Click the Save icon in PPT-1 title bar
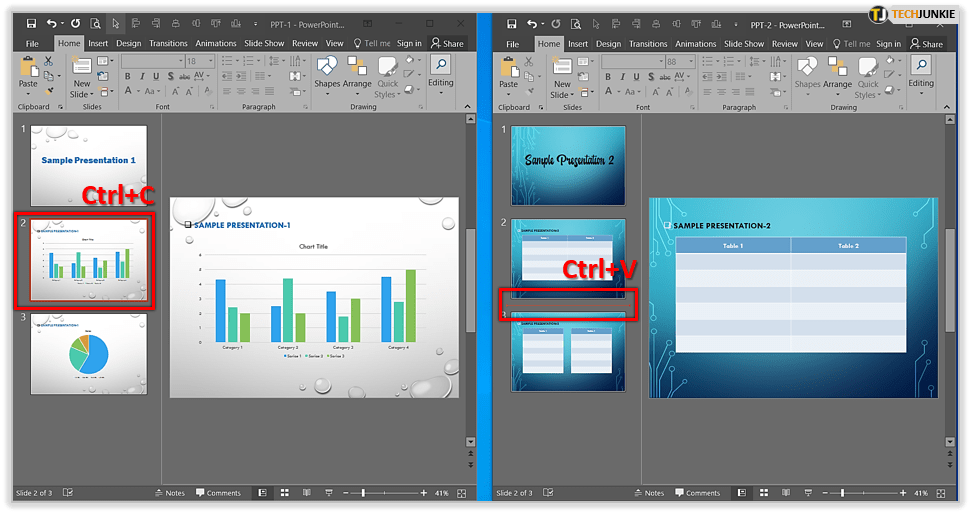 (x=30, y=23)
